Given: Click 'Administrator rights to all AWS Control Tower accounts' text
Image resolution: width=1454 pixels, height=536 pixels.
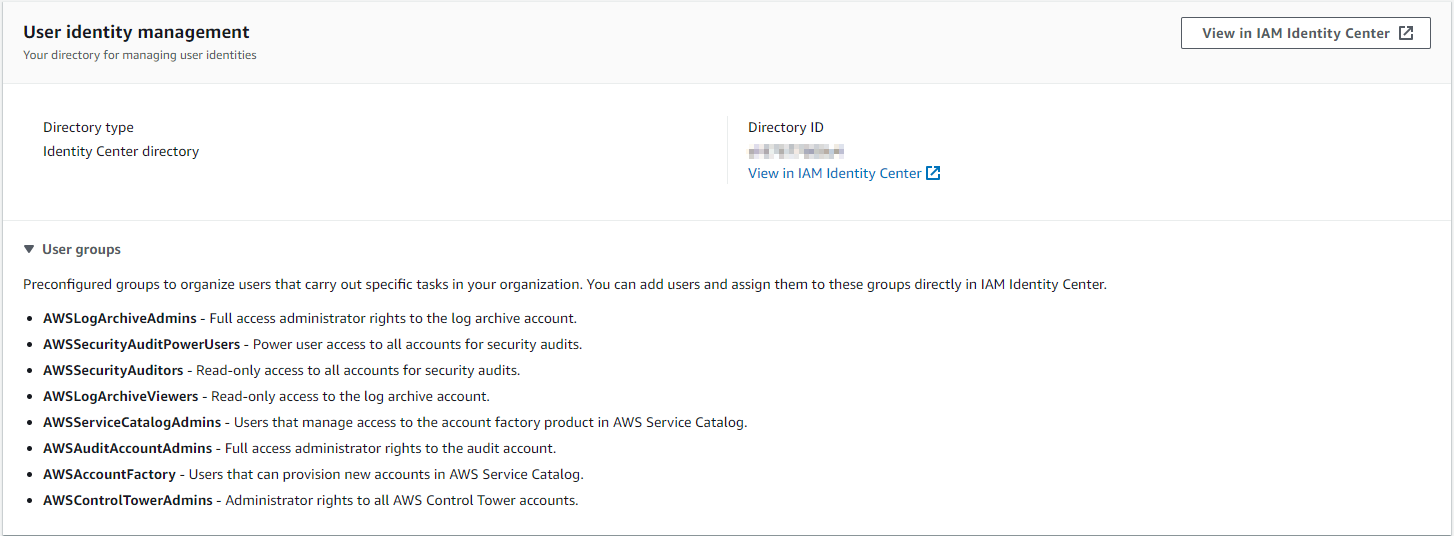Looking at the screenshot, I should tap(402, 500).
